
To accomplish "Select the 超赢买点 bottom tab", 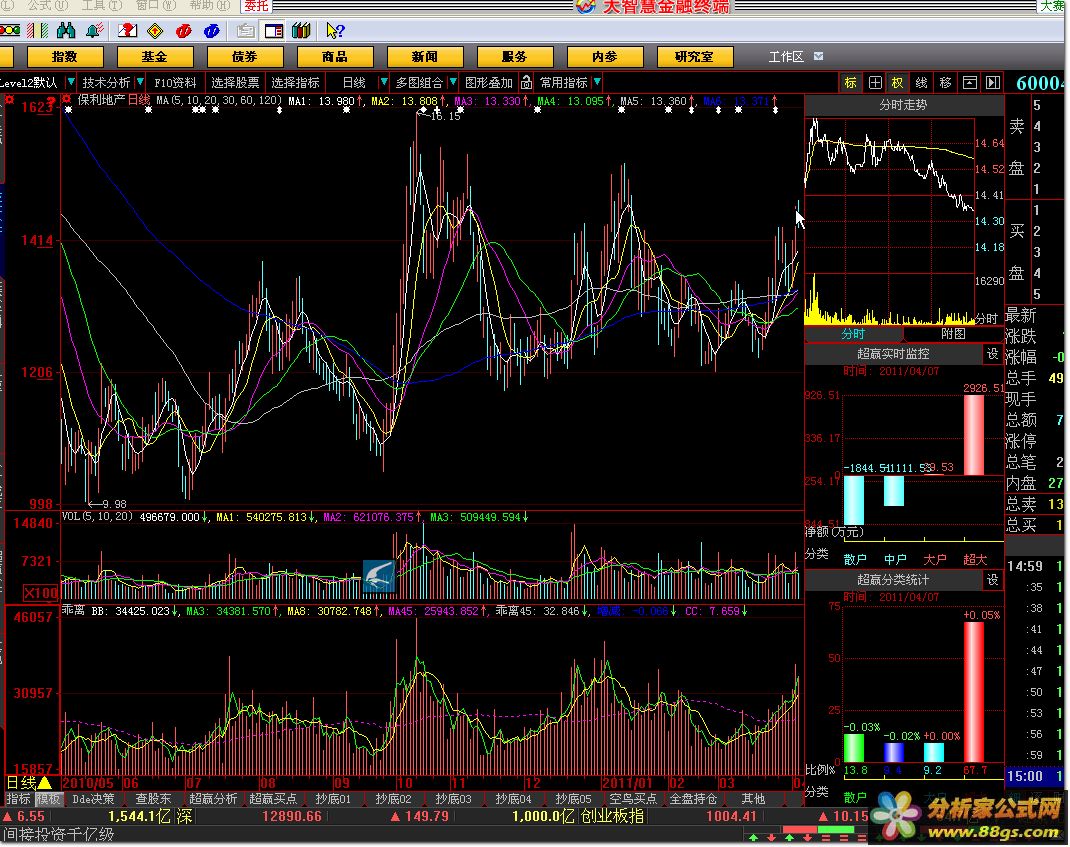I will coord(273,799).
